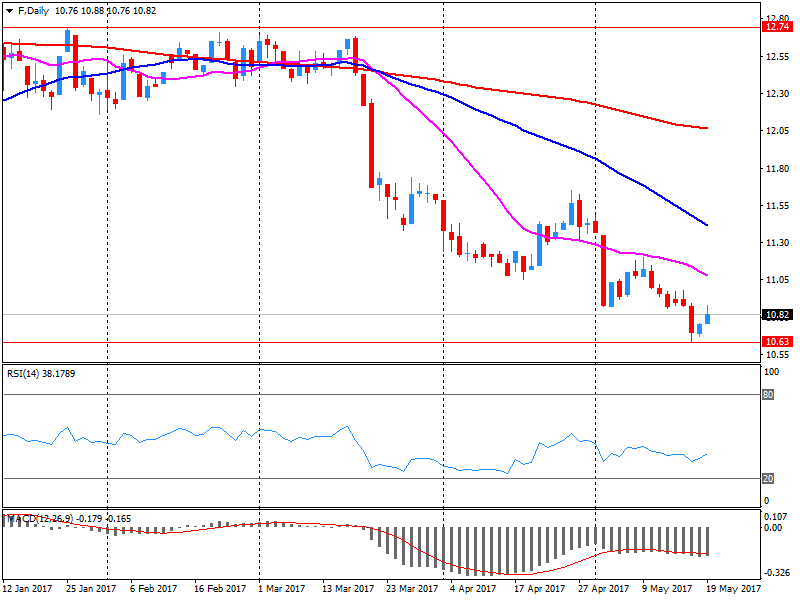
Task: Click the 27 Apr 2017 date label
Action: (x=604, y=589)
